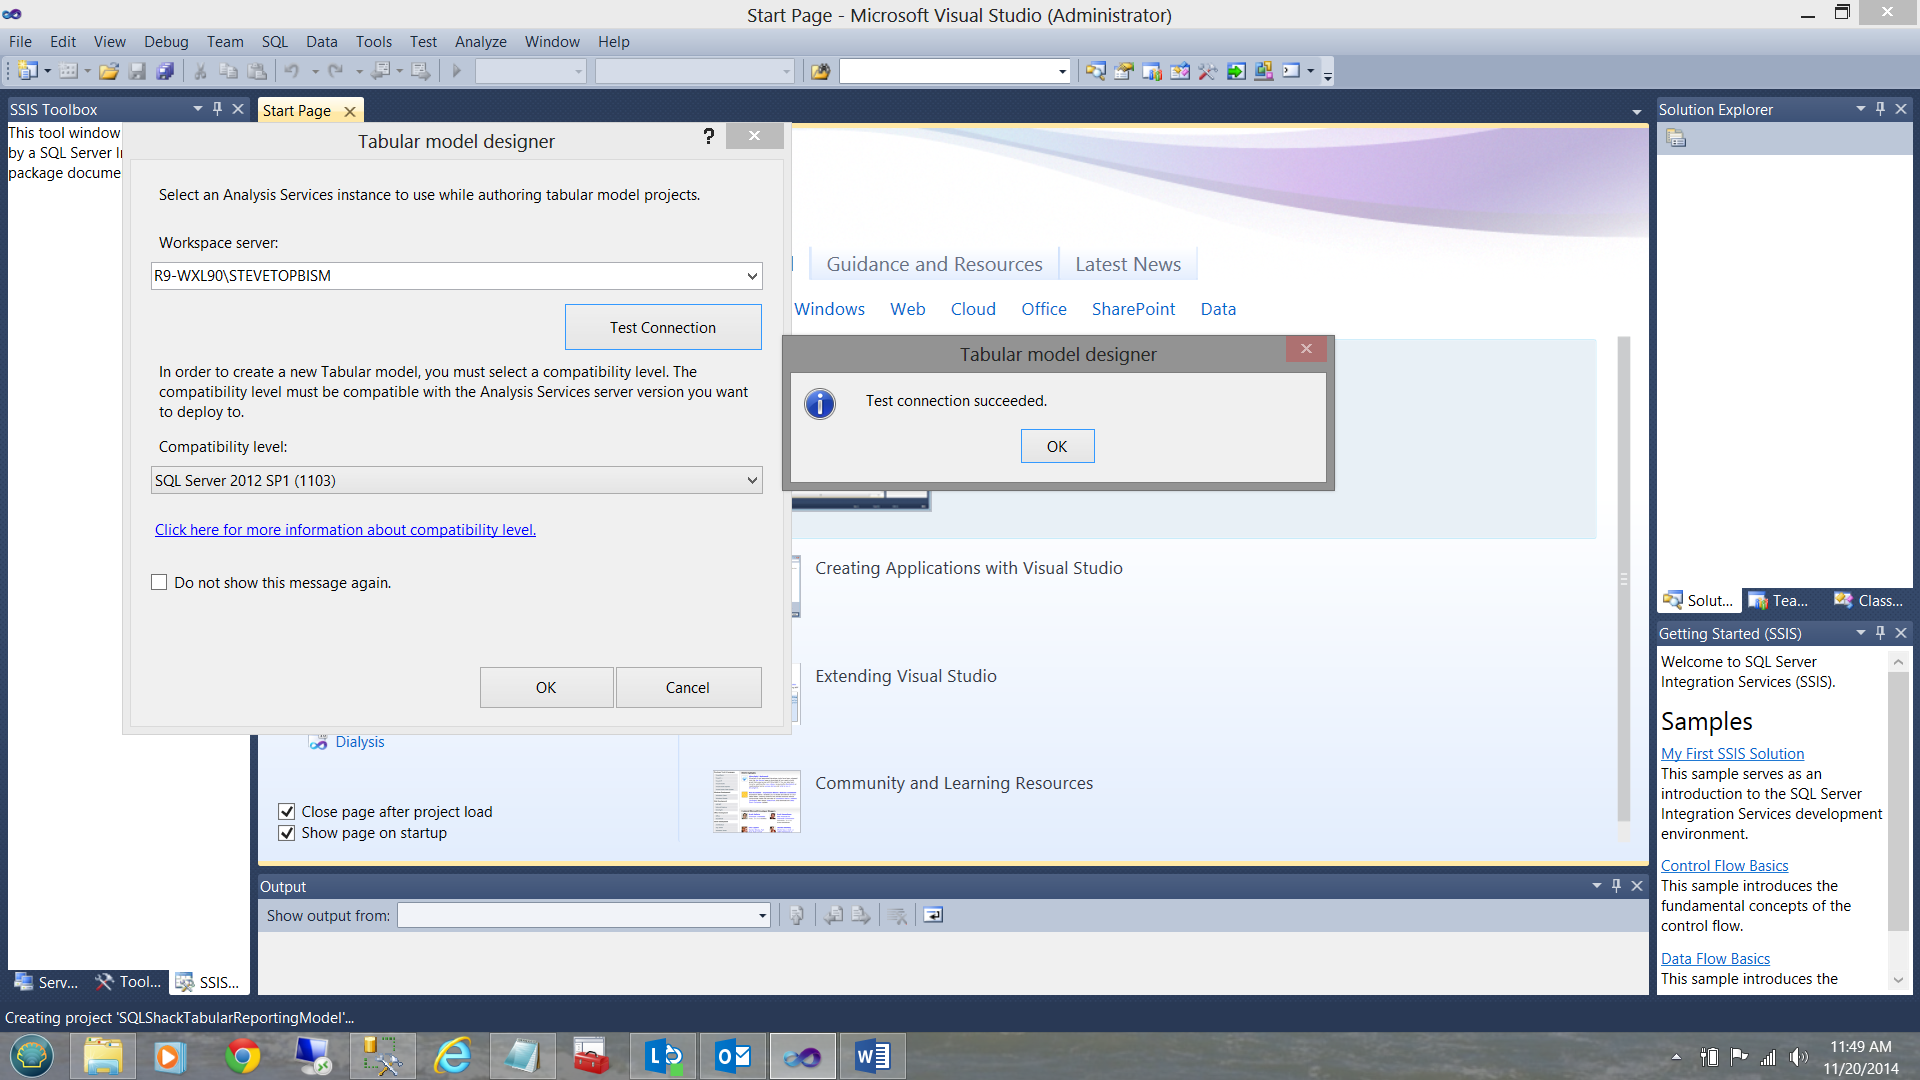
Task: Open Google Chrome from the taskbar
Action: (x=242, y=1056)
